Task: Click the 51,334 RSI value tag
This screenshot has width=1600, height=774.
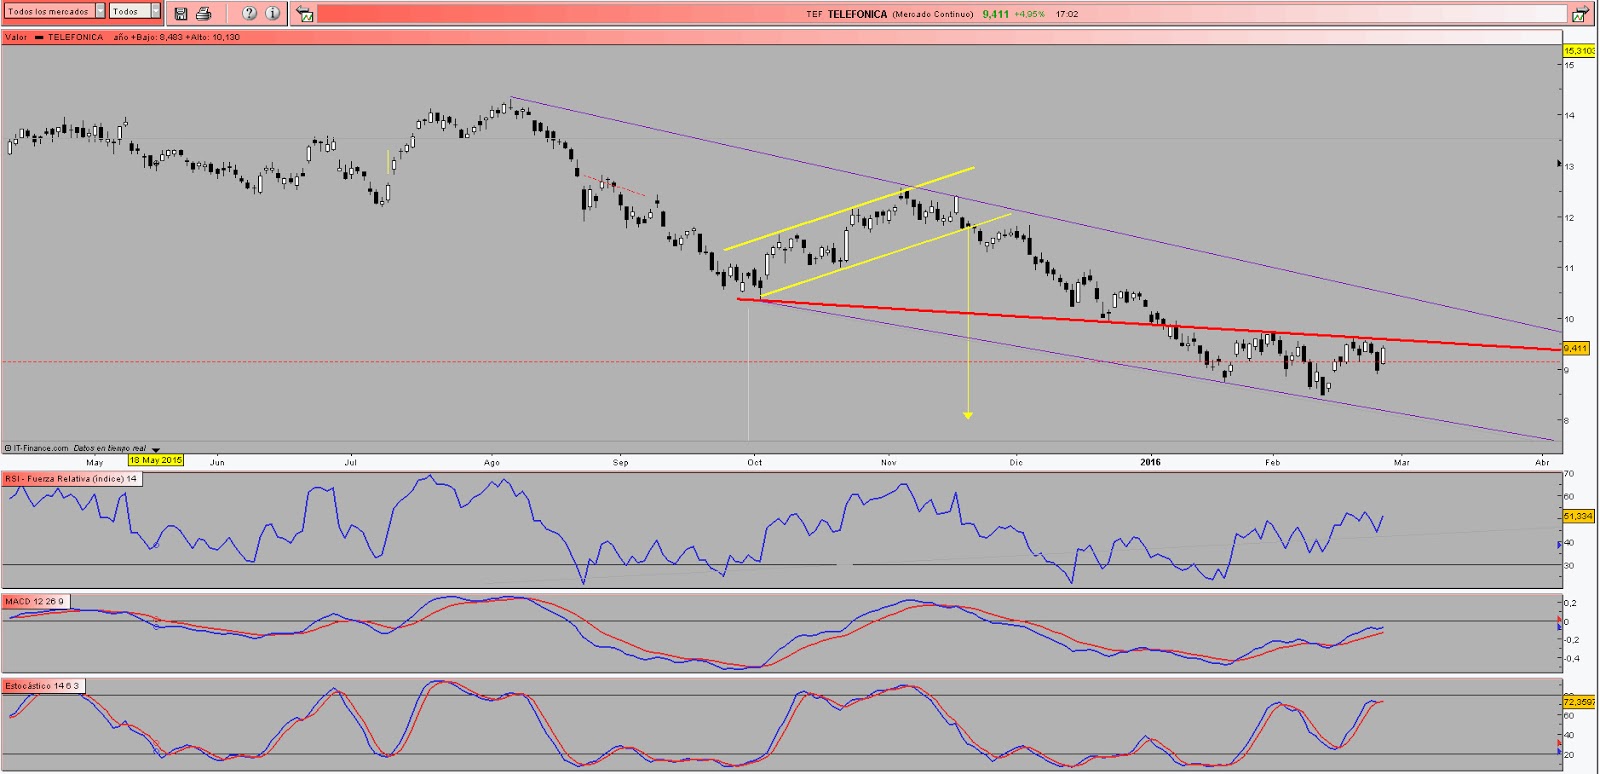Action: pos(1578,516)
